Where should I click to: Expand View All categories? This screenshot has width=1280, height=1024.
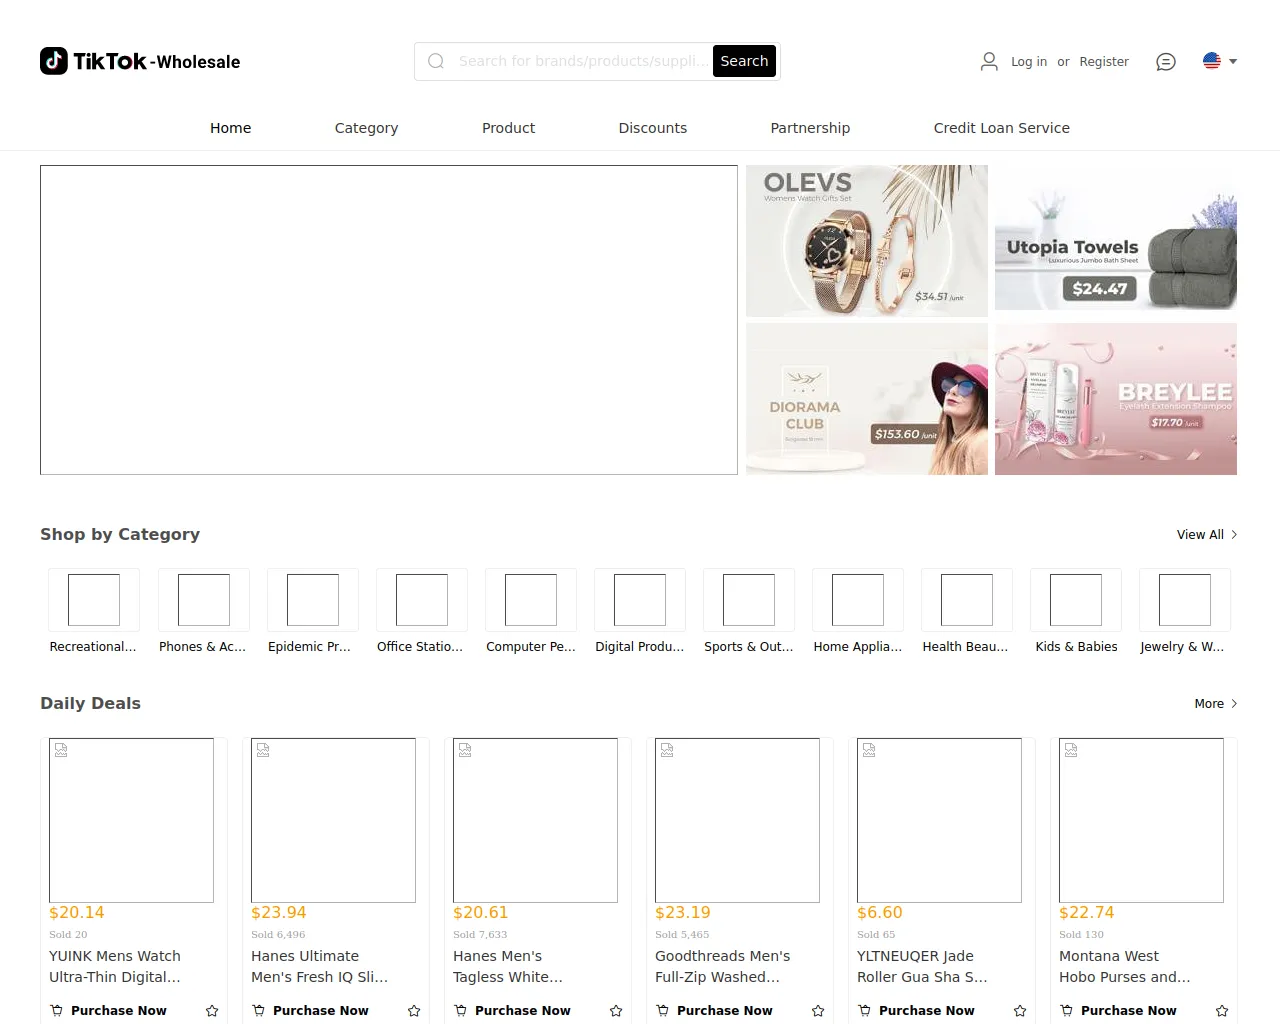[1207, 535]
